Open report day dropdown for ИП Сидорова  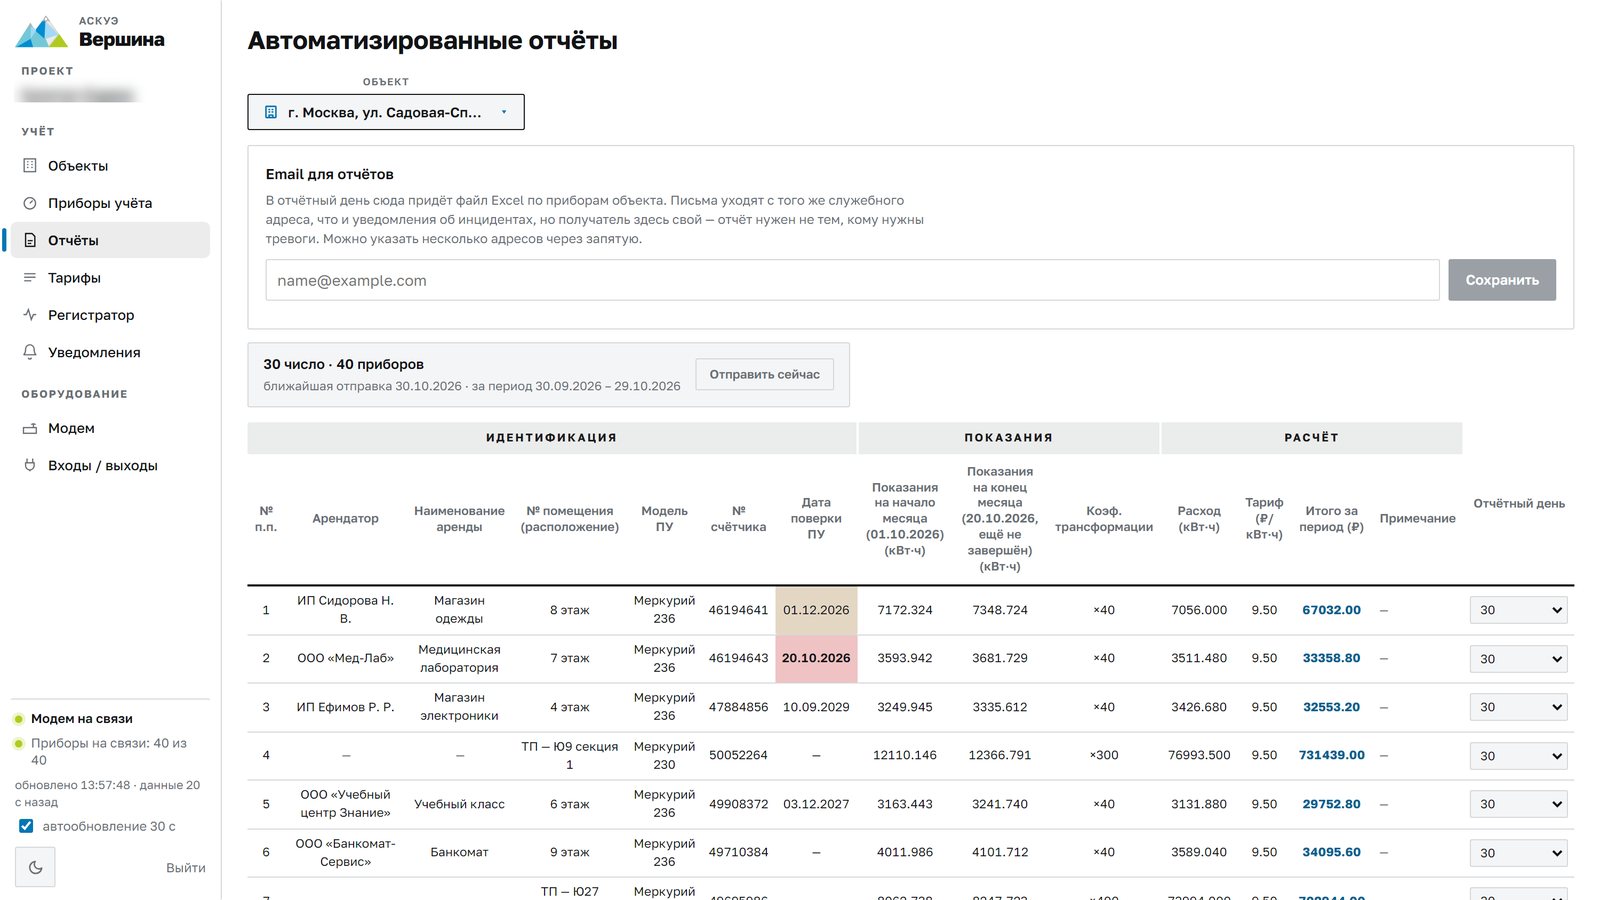(x=1518, y=610)
